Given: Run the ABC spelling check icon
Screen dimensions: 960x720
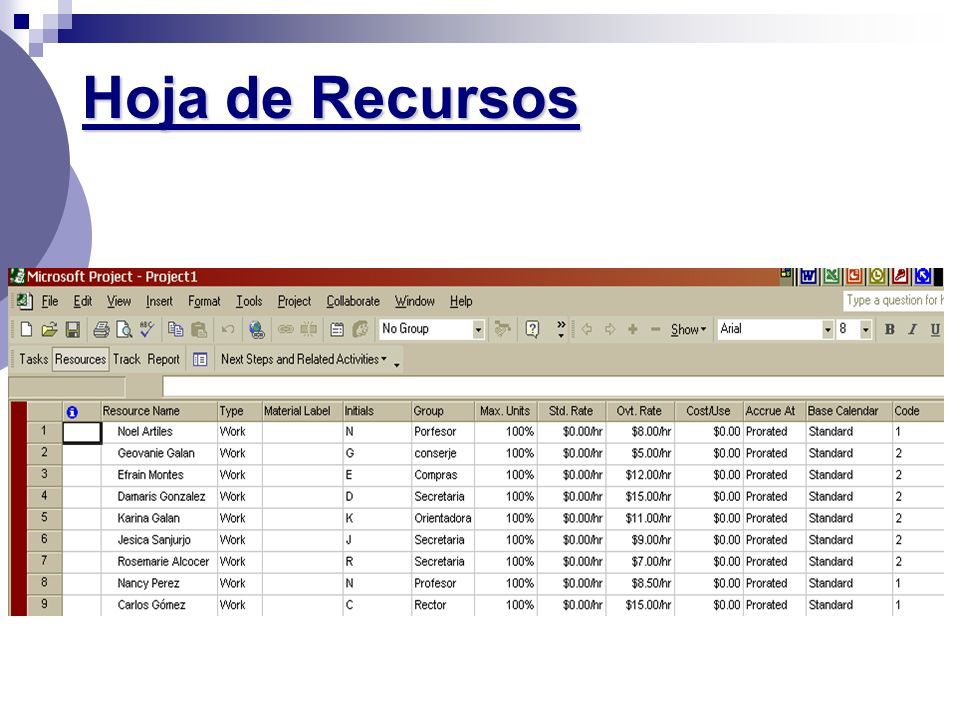Looking at the screenshot, I should [x=147, y=329].
